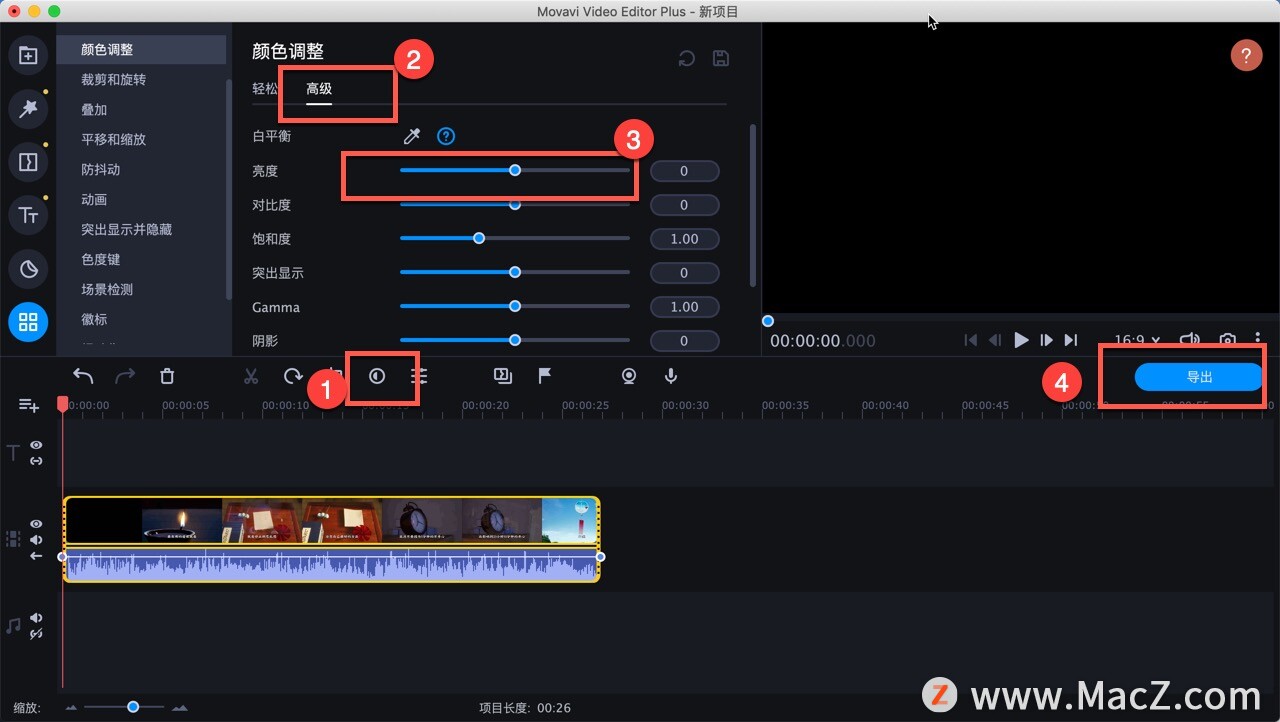Click the blue 导出 export button
The height and width of the screenshot is (722, 1280).
(1199, 377)
